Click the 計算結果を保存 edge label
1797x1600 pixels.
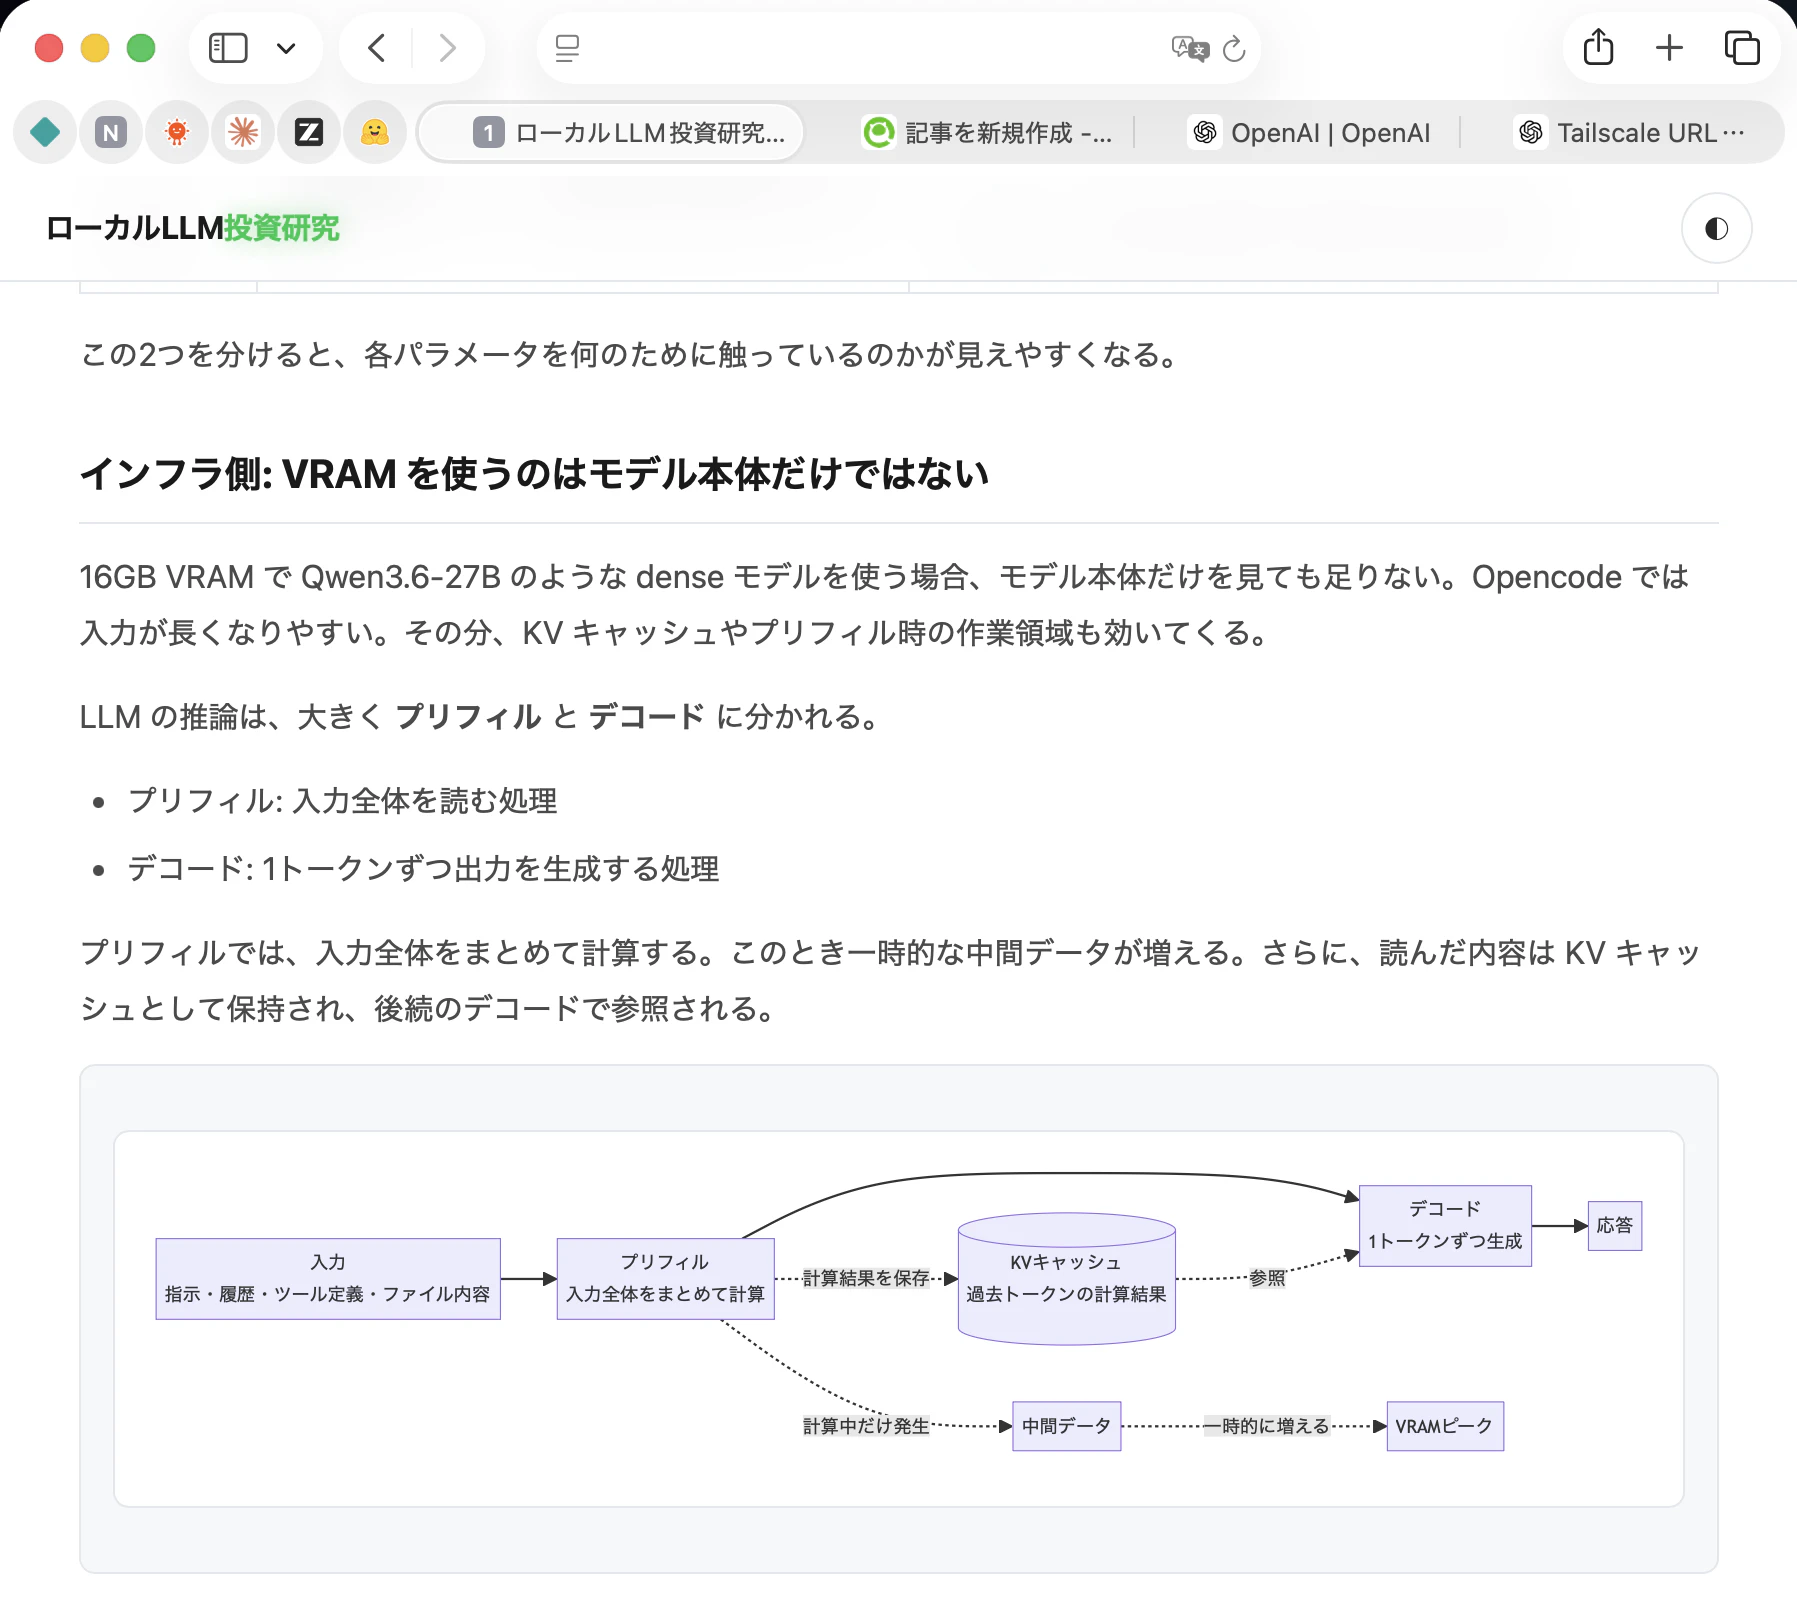866,1278
